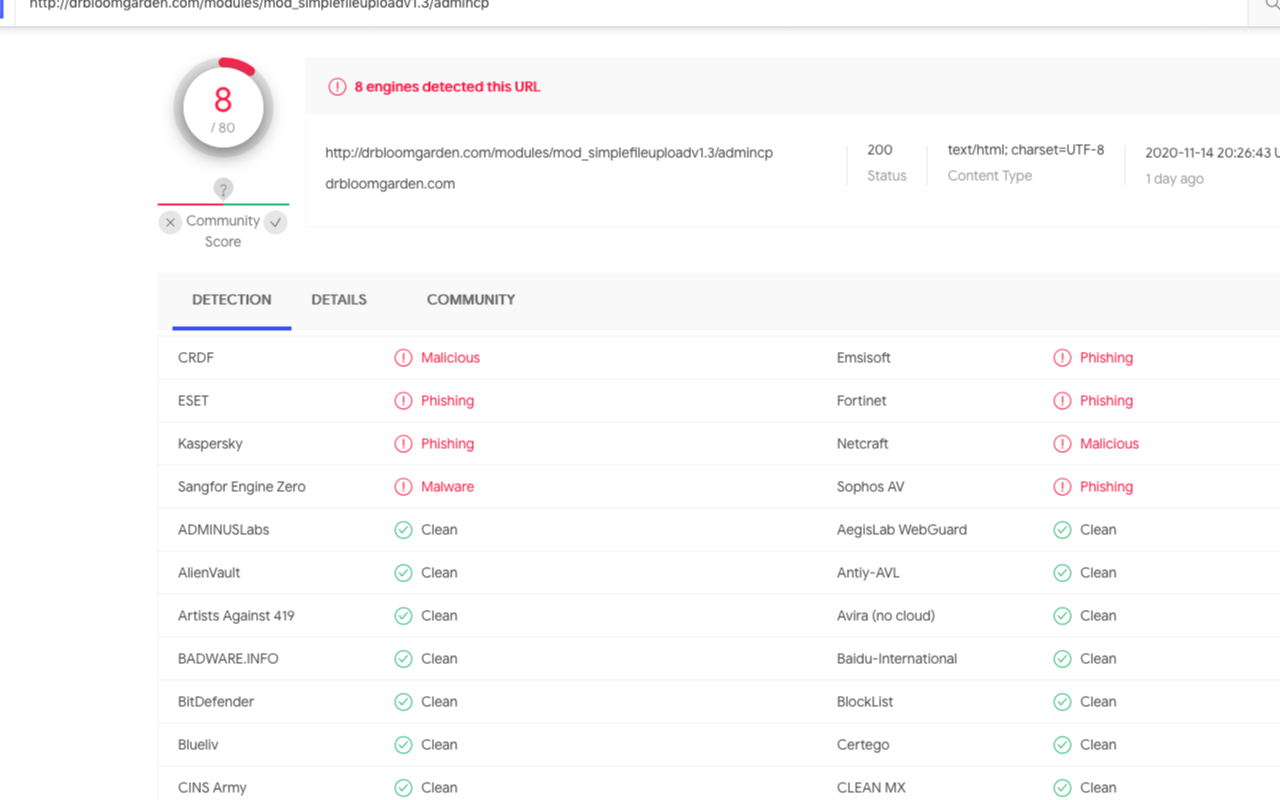Viewport: 1280px width, 800px height.
Task: Click the alert icon beside '8 engines detected'
Action: click(337, 87)
